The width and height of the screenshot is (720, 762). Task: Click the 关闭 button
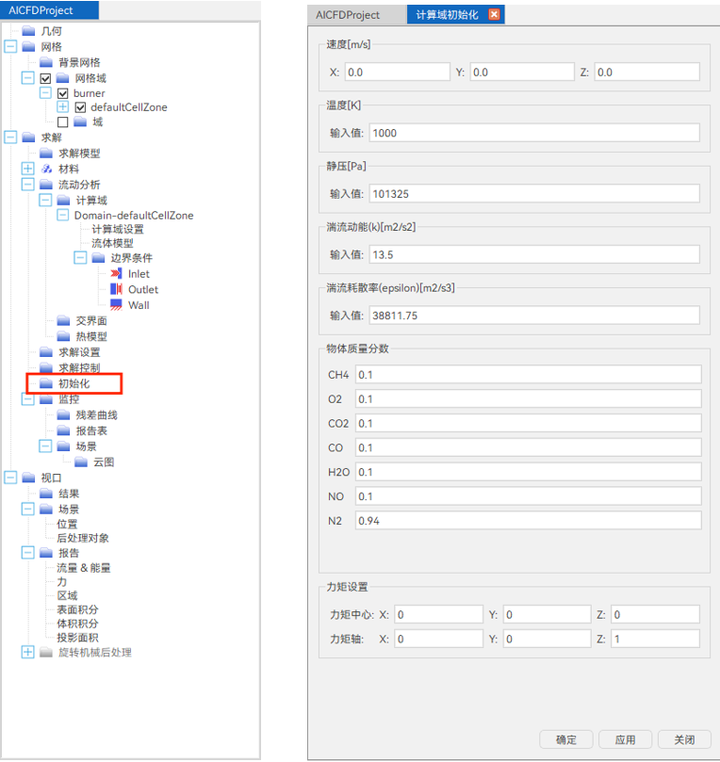(685, 740)
